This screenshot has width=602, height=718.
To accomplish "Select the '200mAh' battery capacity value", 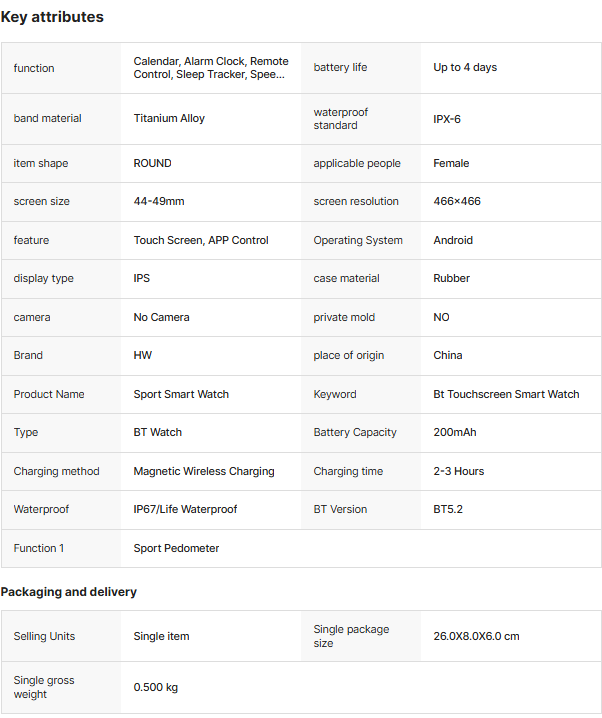I will click(456, 432).
